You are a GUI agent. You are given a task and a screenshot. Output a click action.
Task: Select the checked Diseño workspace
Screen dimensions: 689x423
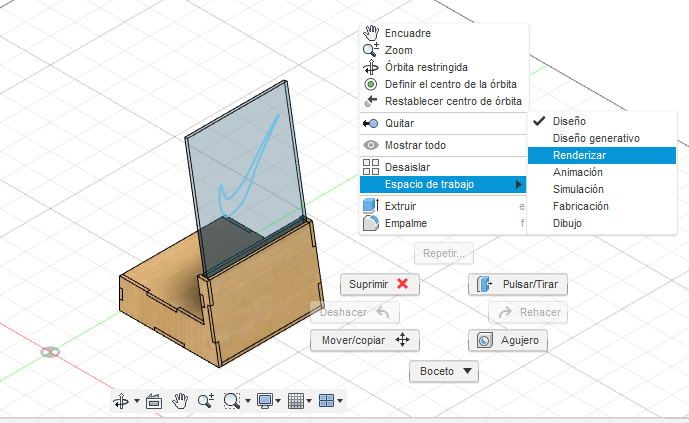click(x=602, y=121)
